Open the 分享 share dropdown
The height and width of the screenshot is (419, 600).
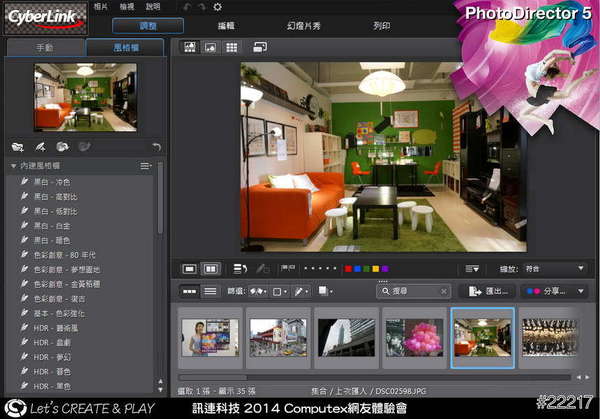pos(553,291)
